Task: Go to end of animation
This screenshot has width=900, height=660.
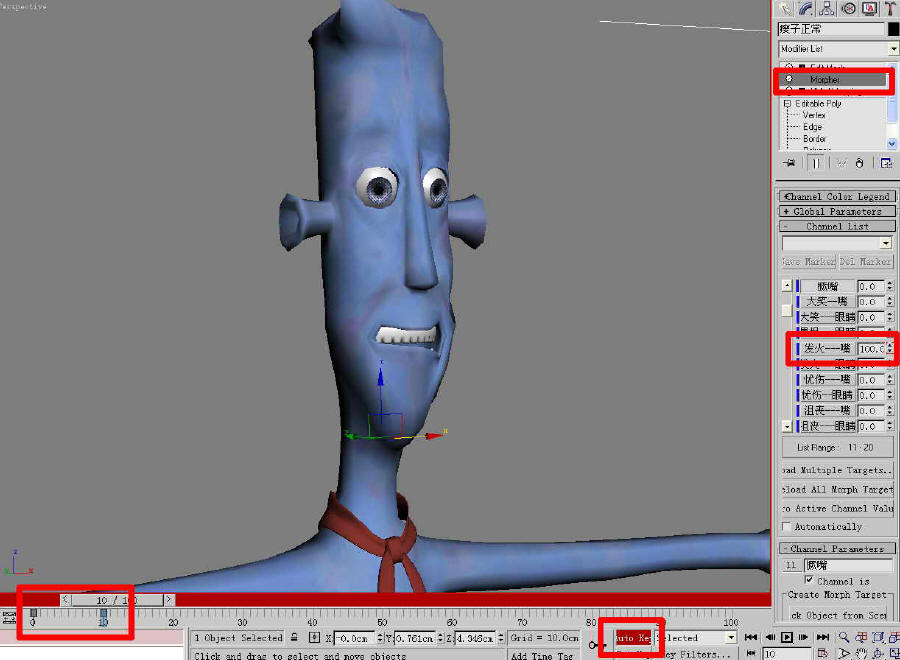Action: click(823, 637)
